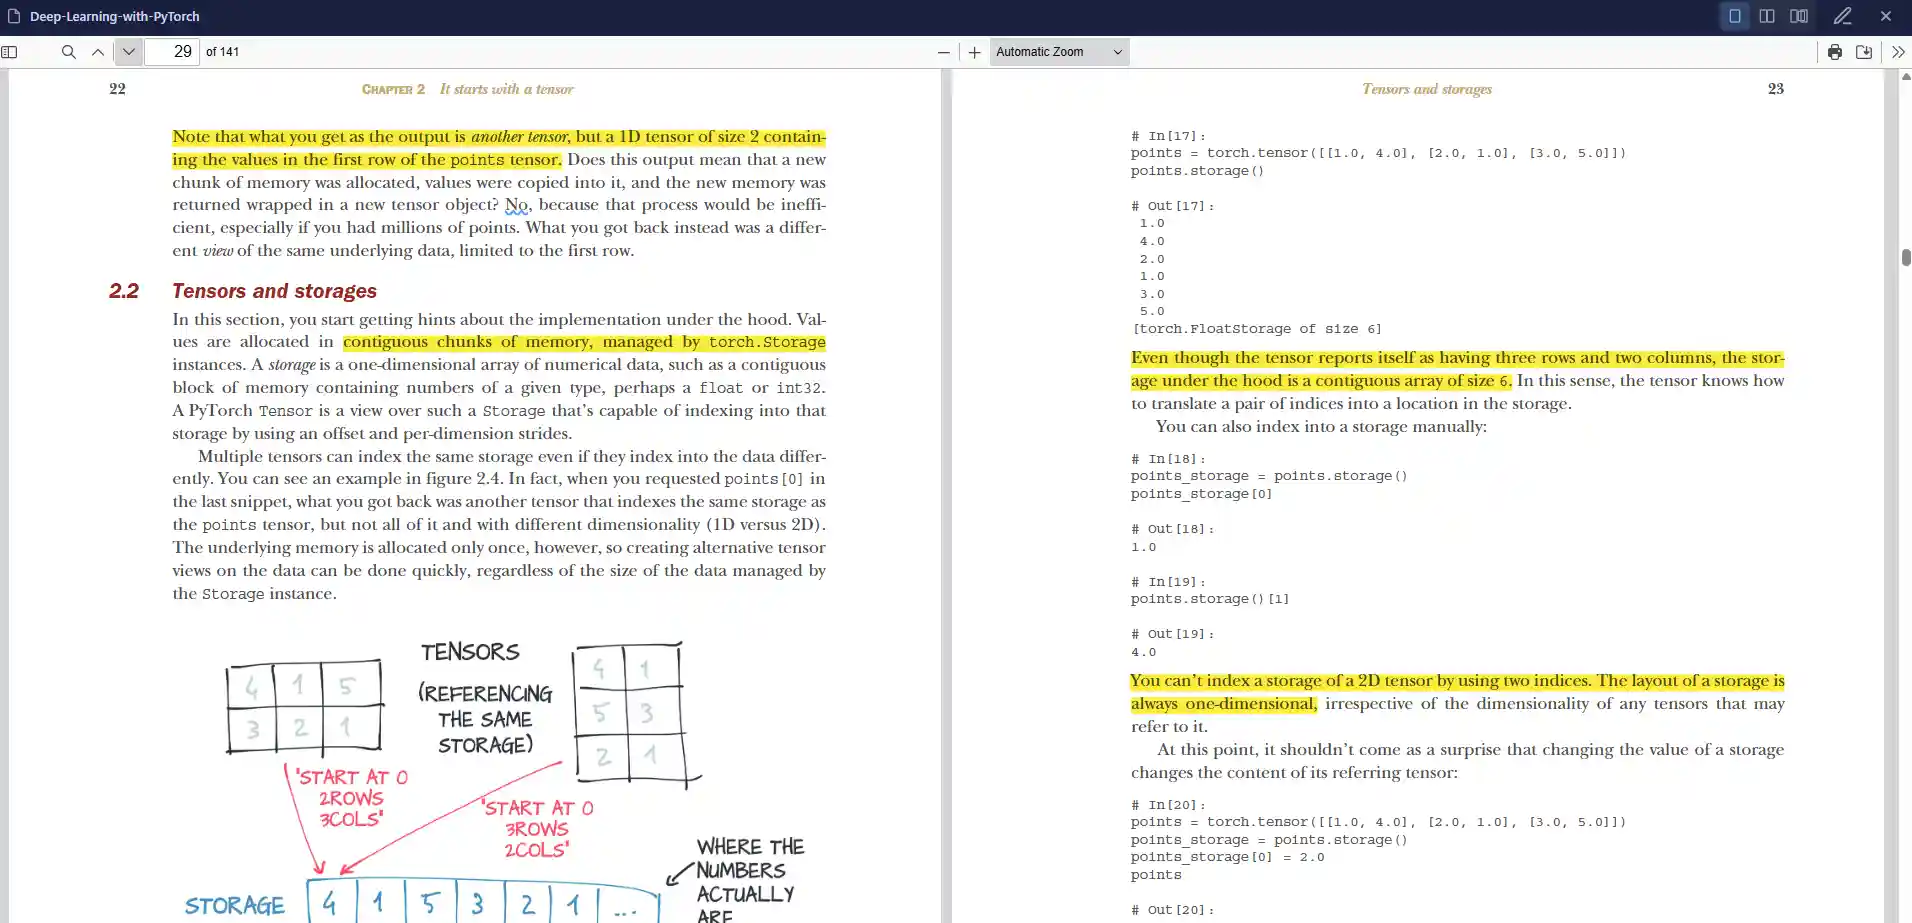Open the pen annotation tool
Screen dimensions: 1912x923
pyautogui.click(x=1843, y=16)
